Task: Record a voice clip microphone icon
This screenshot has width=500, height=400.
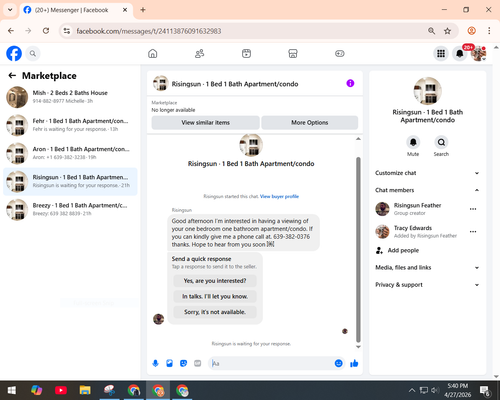Action: click(x=155, y=363)
